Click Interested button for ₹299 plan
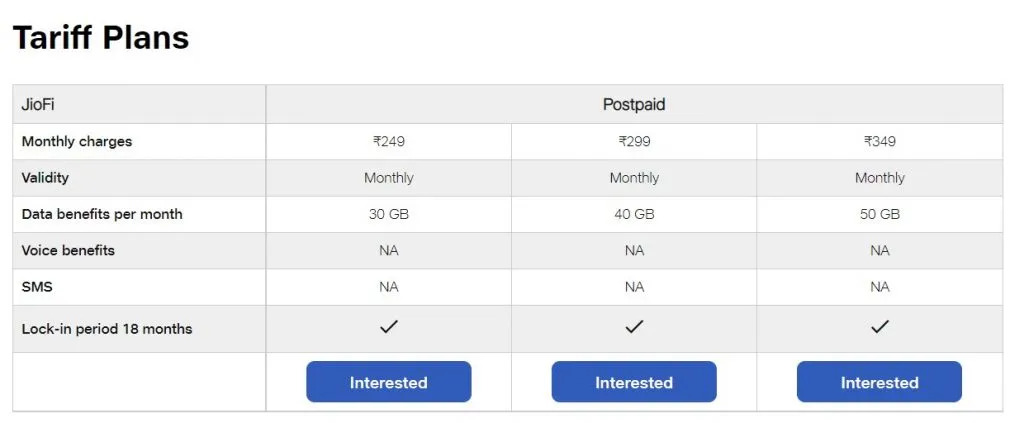 [x=634, y=382]
